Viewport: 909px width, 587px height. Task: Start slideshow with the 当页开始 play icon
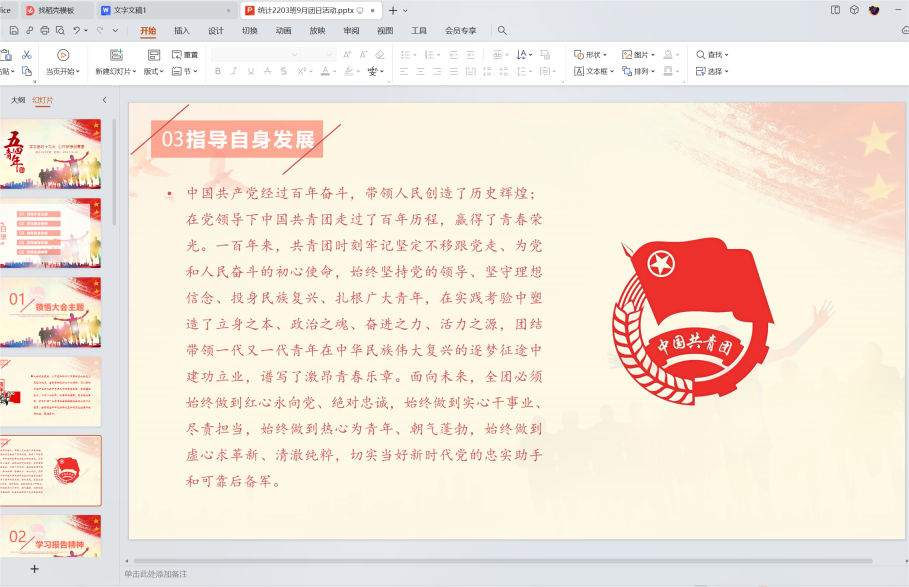63,55
